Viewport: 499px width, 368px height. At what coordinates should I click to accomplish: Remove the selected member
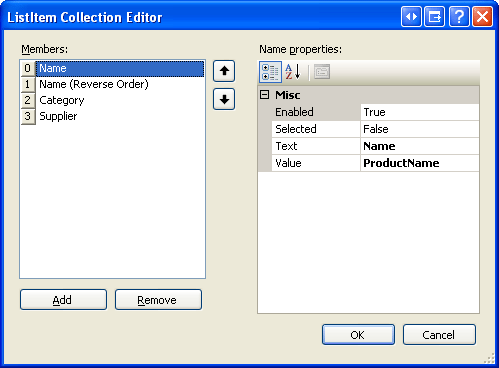click(x=158, y=300)
